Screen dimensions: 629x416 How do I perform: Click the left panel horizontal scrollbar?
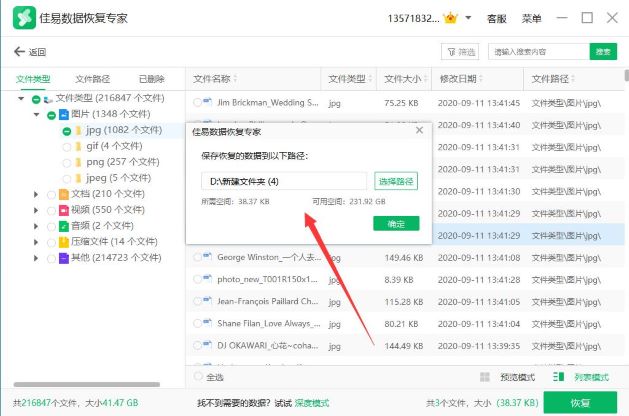pos(87,384)
